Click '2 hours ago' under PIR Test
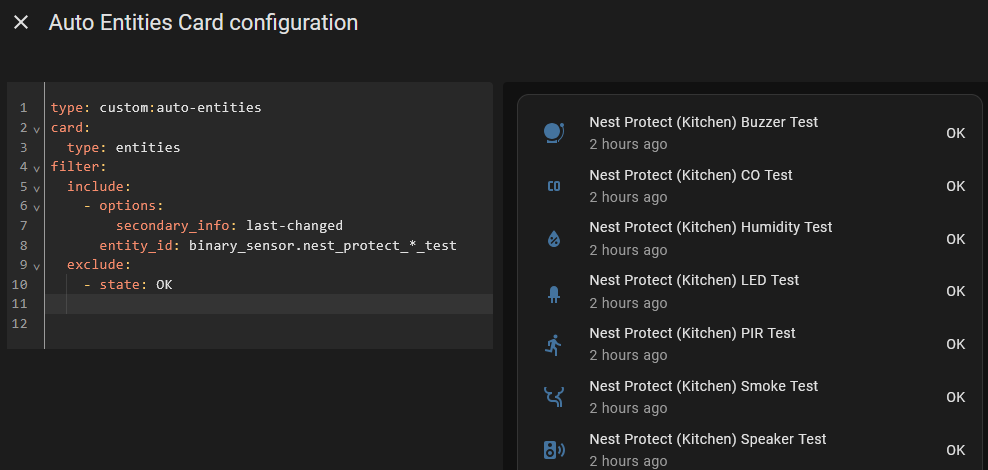Screen dimensions: 988x470 628,355
